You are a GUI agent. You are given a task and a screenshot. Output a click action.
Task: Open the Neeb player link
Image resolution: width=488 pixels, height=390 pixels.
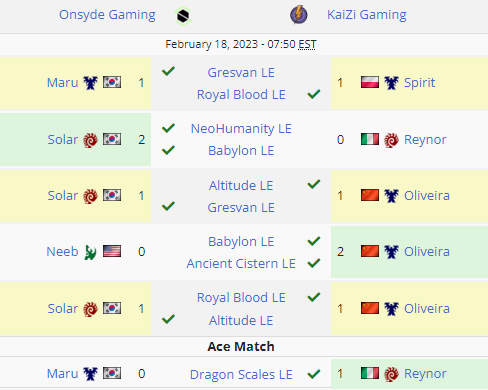(x=62, y=252)
